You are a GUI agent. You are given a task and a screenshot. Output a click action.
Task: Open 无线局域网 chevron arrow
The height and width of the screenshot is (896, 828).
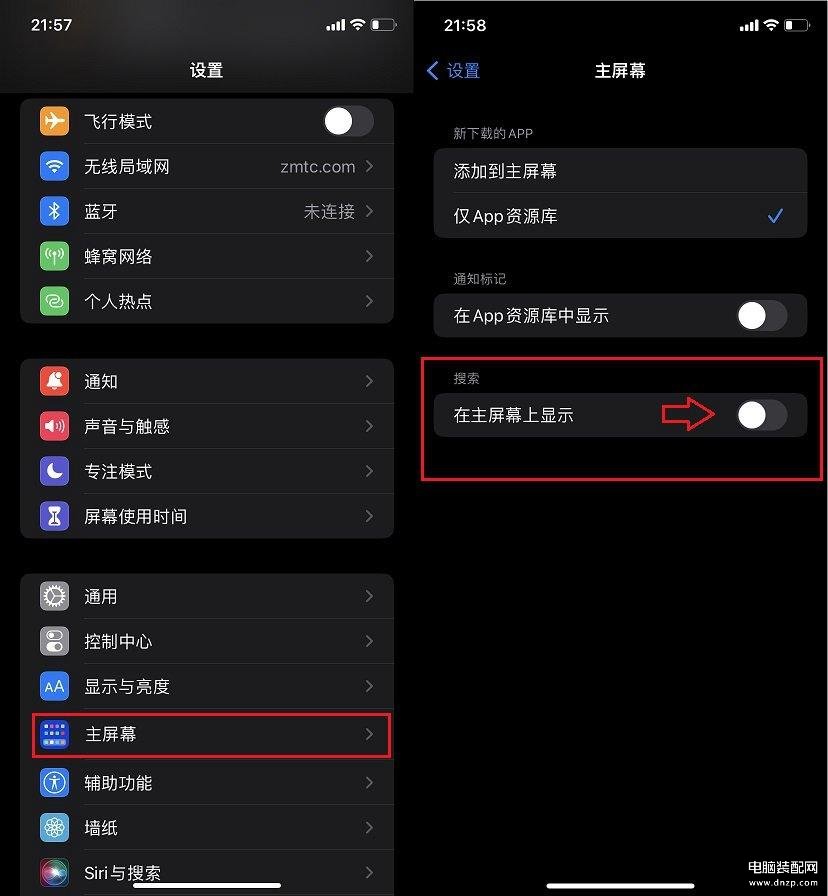tap(369, 166)
